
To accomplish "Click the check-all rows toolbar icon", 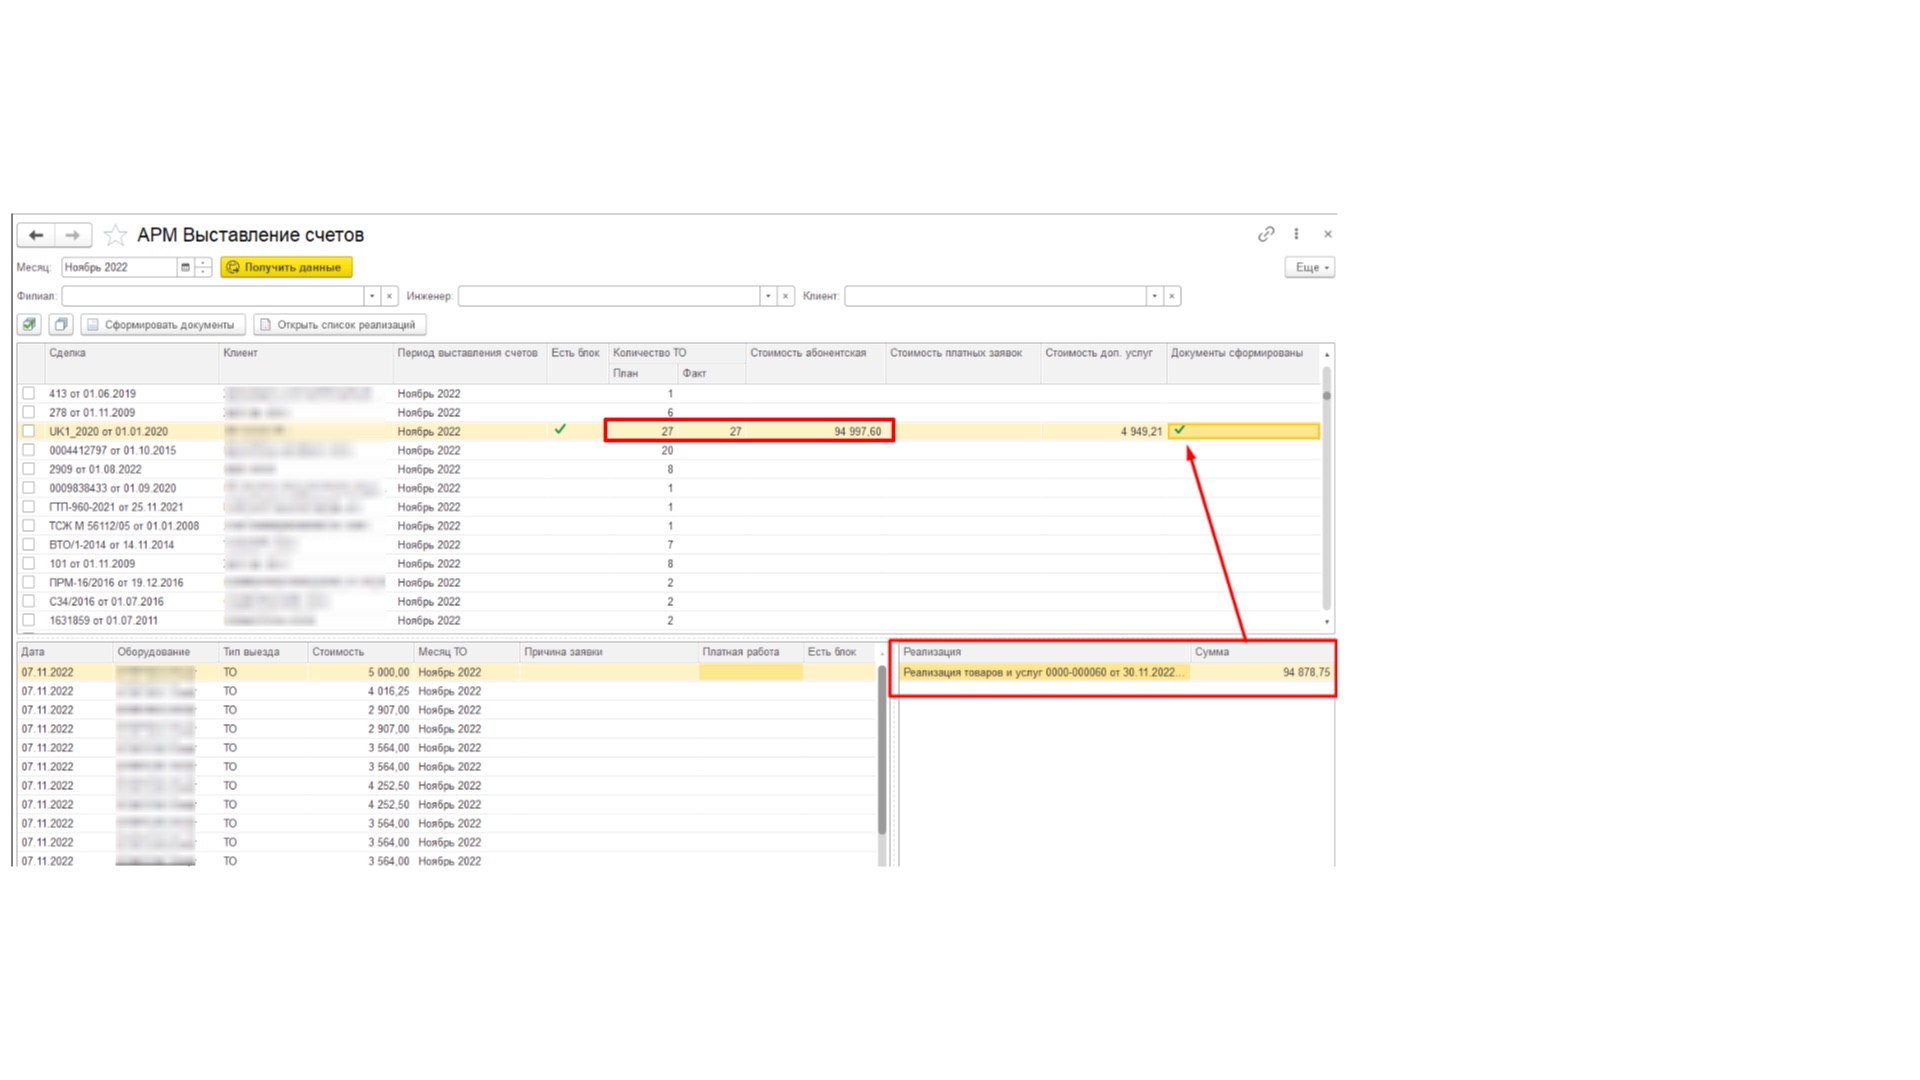I will click(29, 325).
